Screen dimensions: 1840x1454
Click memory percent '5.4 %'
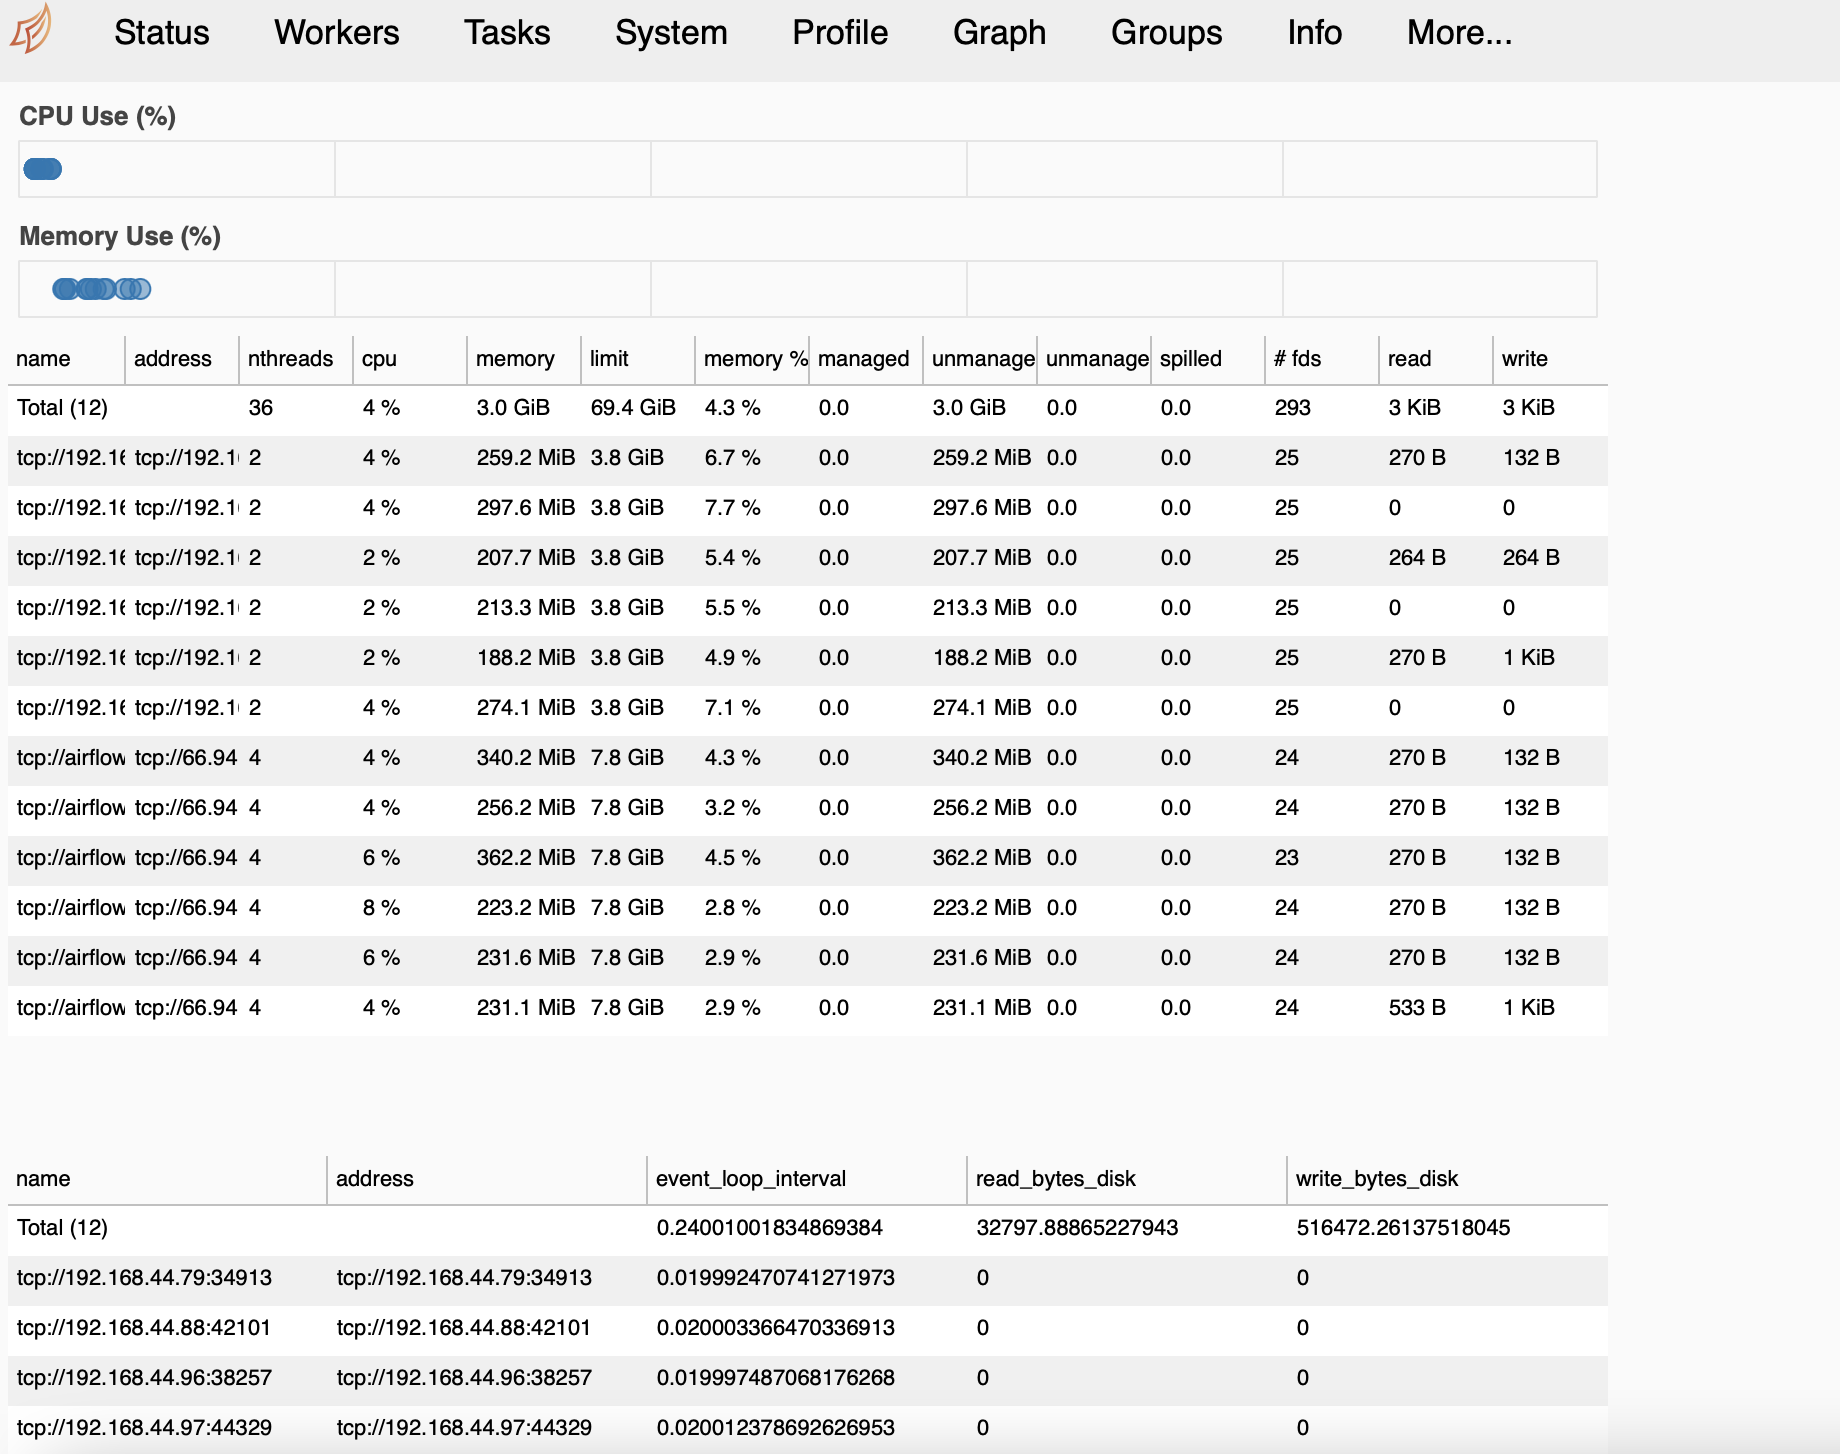click(x=732, y=558)
